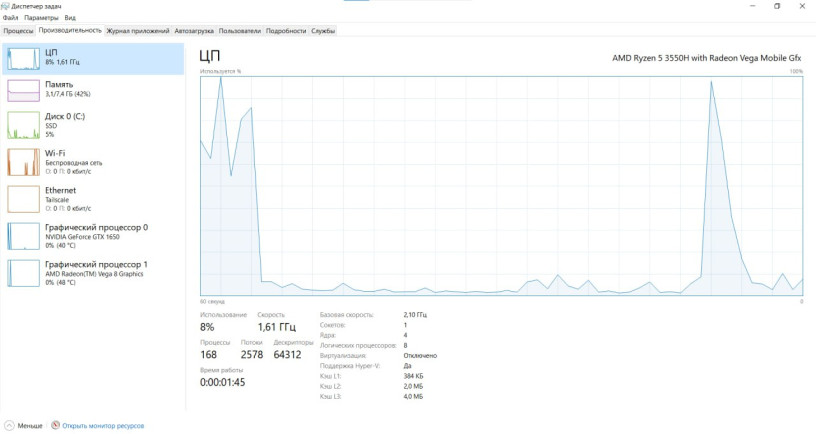Viewport: 816px width, 434px height.
Task: Select Графический процессор 0 entry
Action: 93,236
